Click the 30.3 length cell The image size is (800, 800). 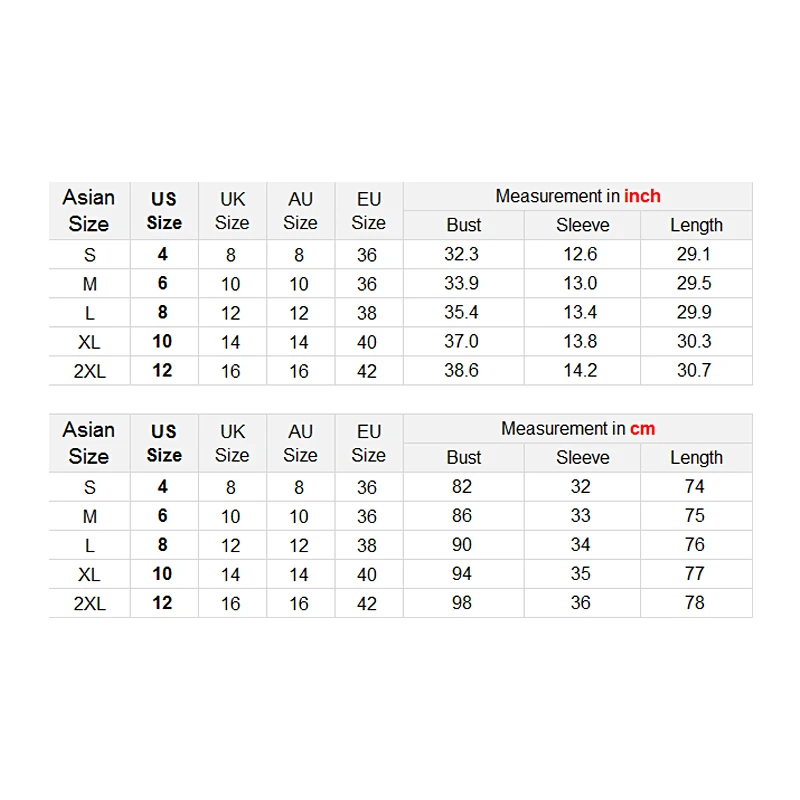point(694,342)
